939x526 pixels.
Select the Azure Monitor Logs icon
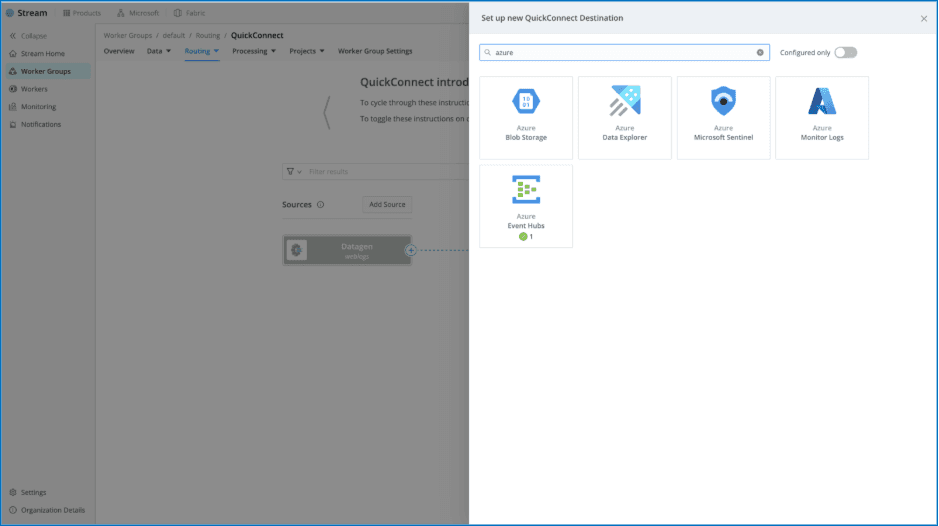[821, 102]
